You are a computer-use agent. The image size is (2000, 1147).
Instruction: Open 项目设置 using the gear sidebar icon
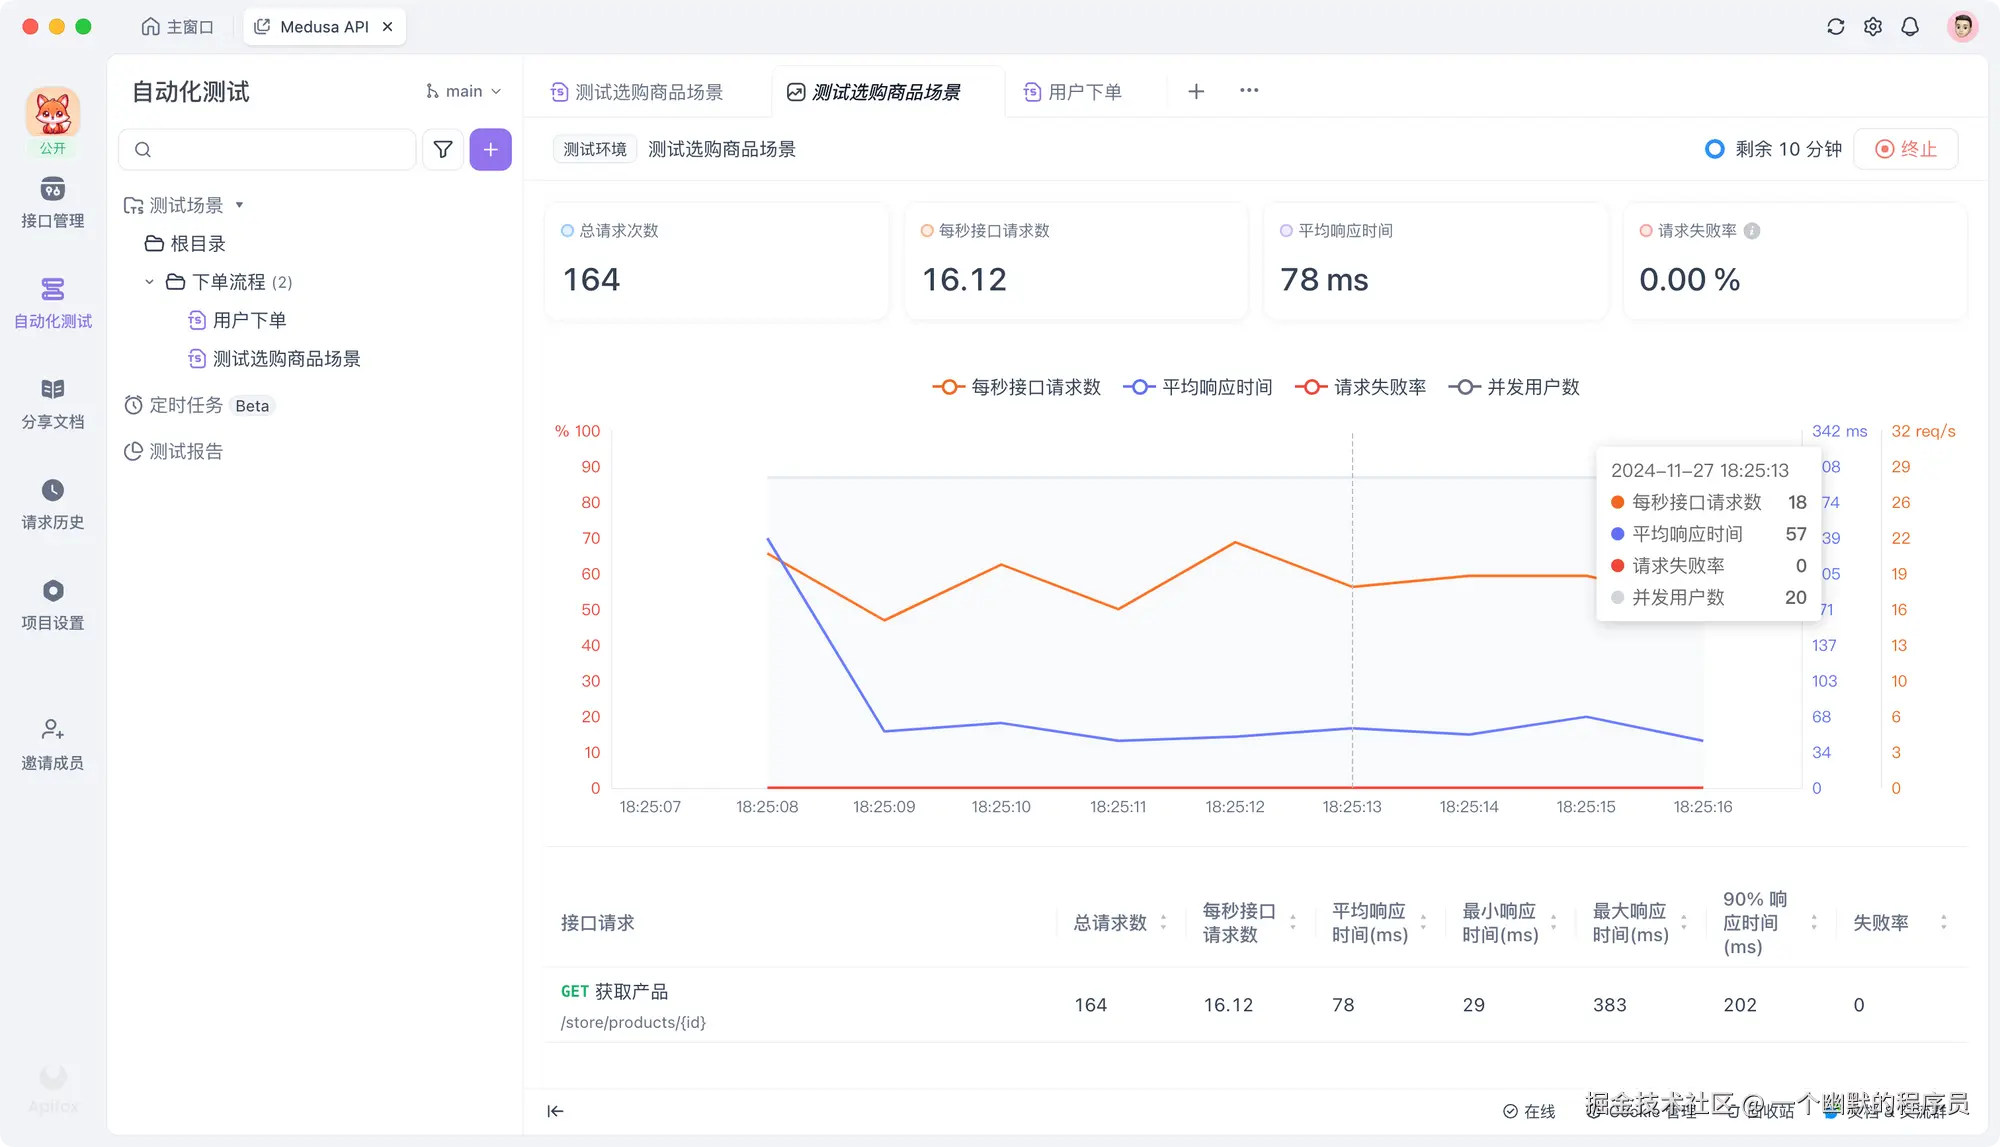click(53, 604)
